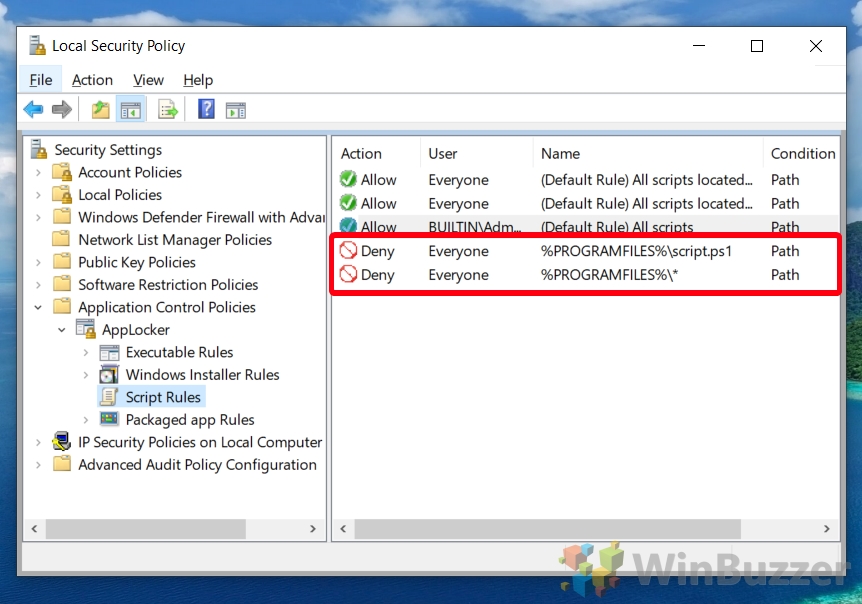Click the Back arrow toolbar icon
The height and width of the screenshot is (604, 862).
click(x=34, y=110)
